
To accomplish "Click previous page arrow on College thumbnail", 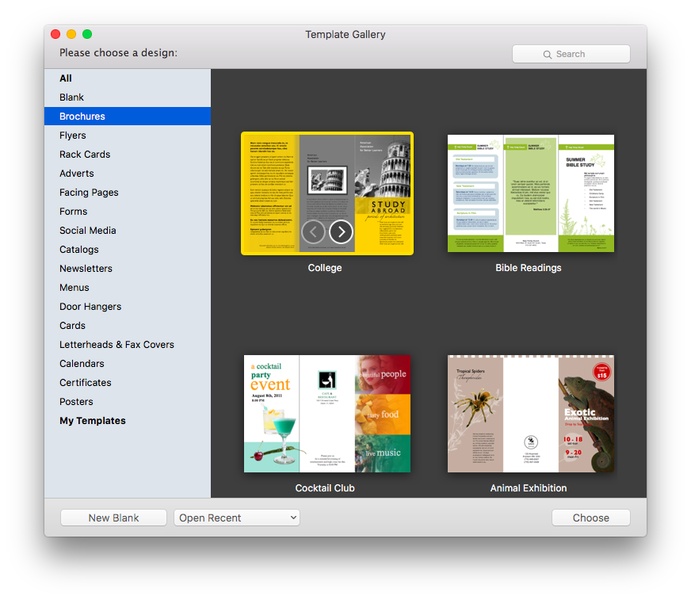I will click(x=313, y=232).
